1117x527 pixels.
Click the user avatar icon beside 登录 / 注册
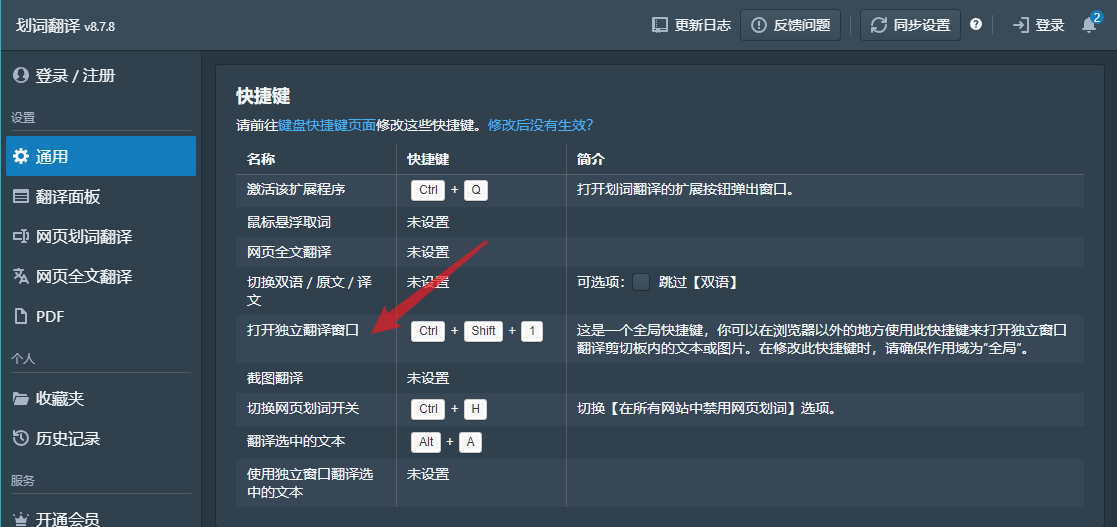[21, 75]
